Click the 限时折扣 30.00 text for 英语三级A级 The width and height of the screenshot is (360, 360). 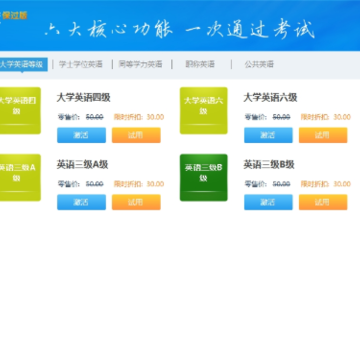139,184
